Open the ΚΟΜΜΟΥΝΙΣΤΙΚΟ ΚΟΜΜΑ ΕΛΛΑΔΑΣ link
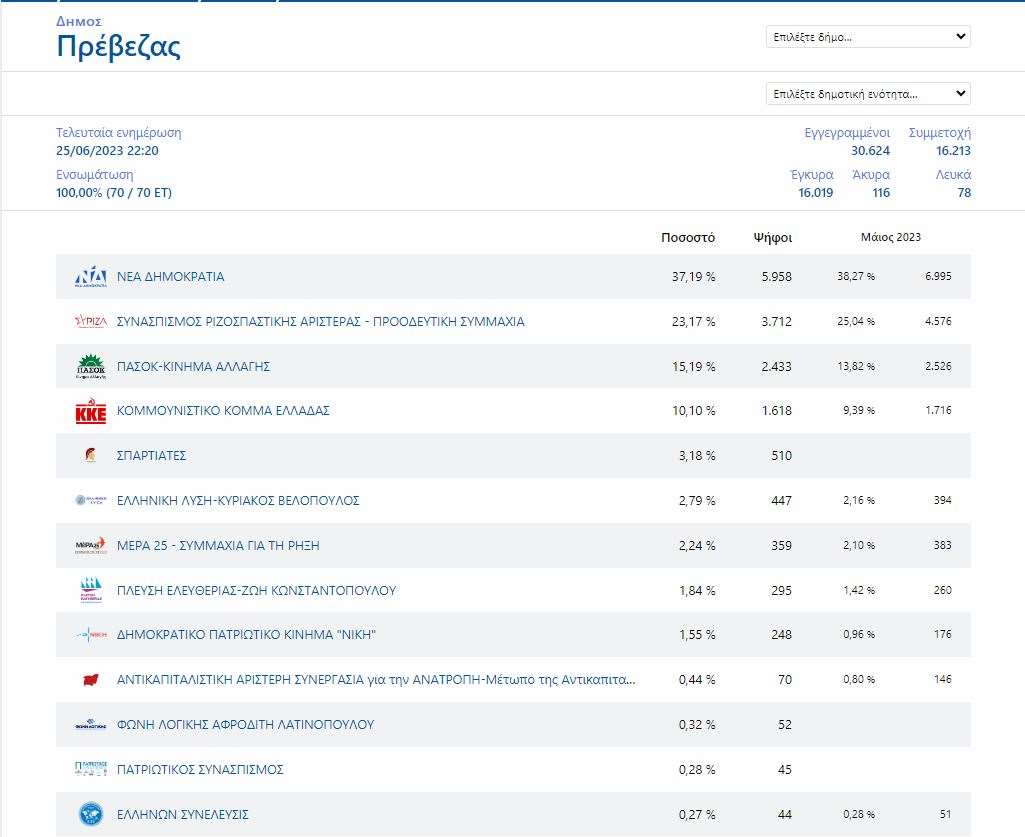The height and width of the screenshot is (837, 1025). point(223,411)
